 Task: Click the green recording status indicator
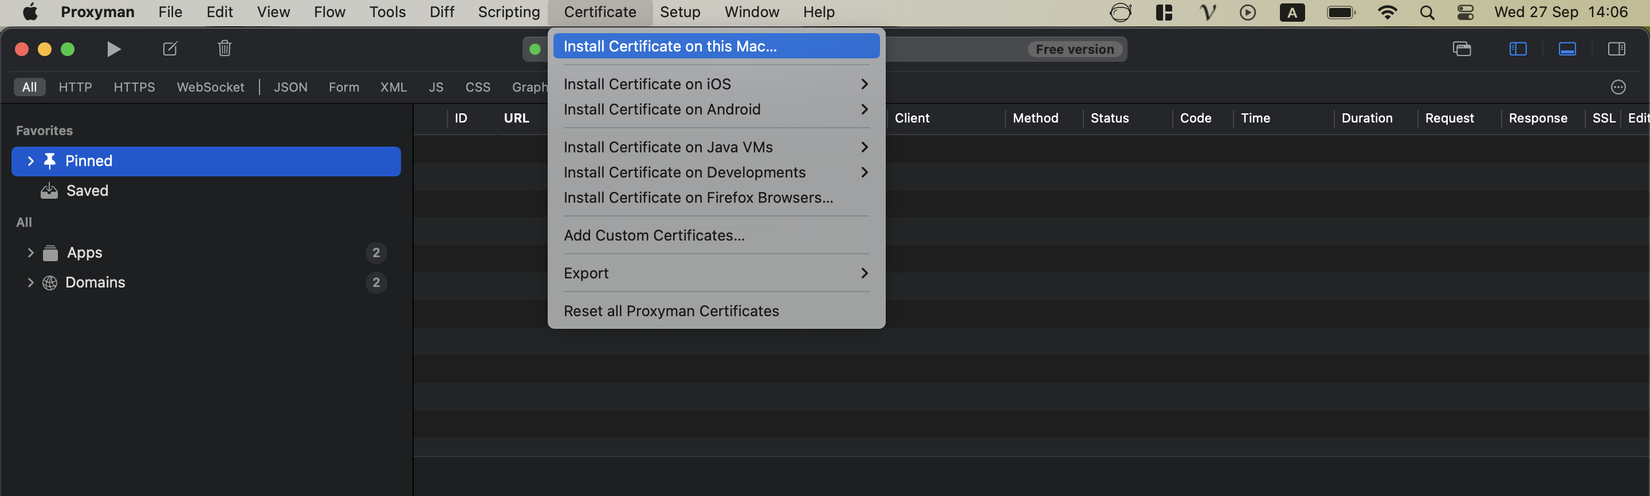pyautogui.click(x=535, y=49)
